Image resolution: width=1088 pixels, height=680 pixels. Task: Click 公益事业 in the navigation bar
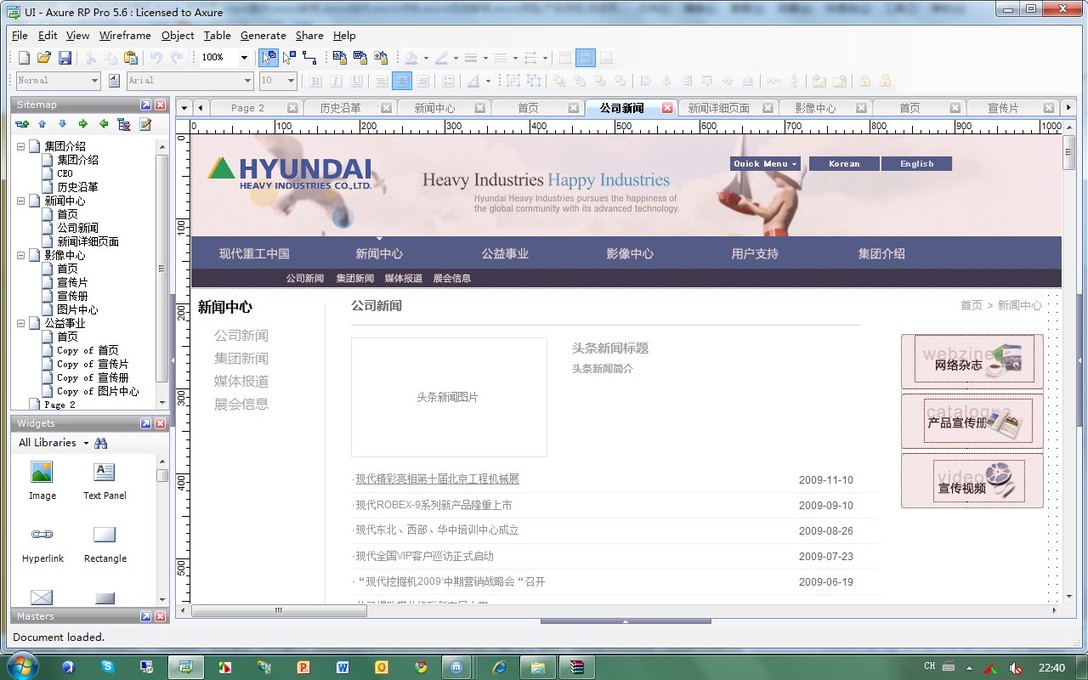point(505,254)
